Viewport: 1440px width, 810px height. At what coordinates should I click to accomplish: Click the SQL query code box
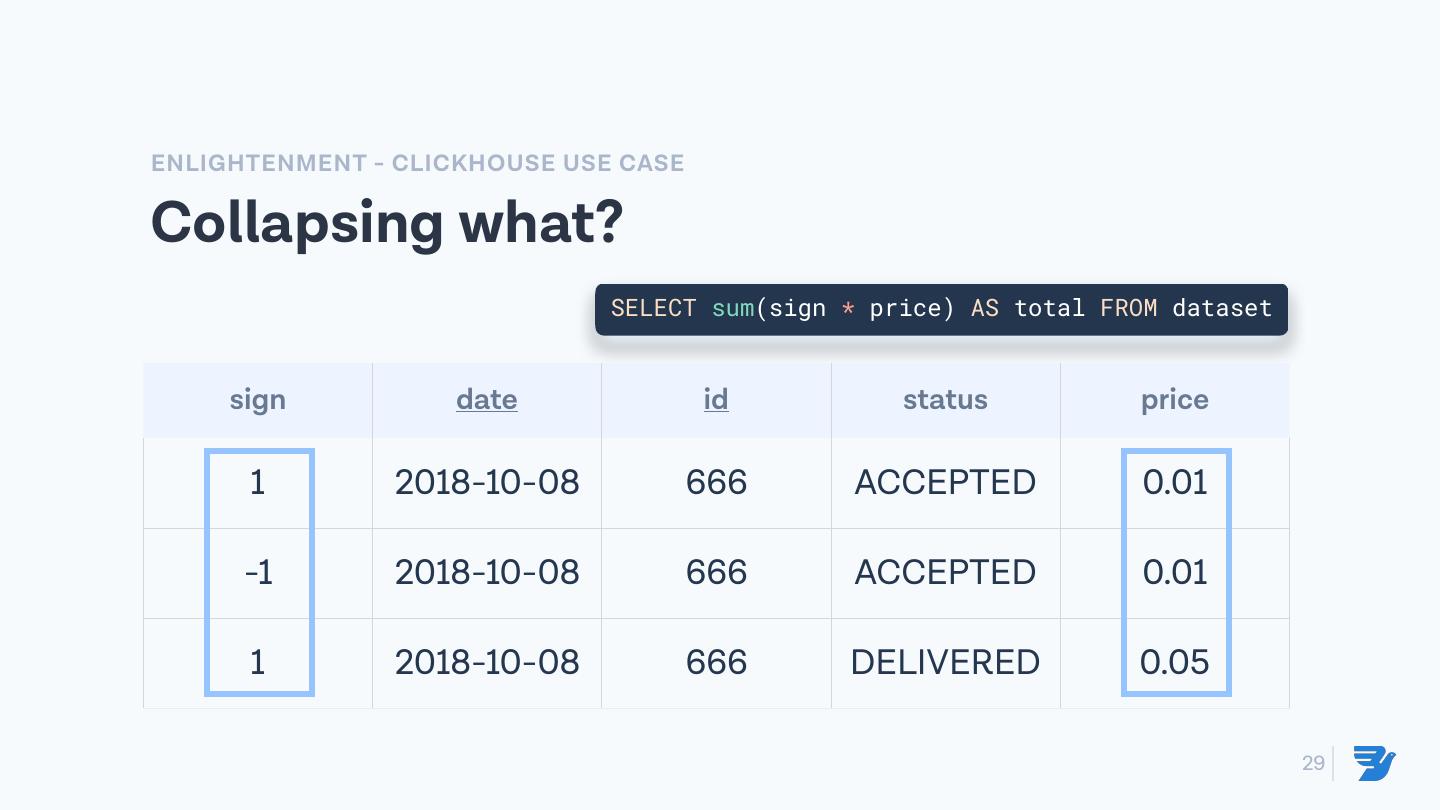point(941,309)
